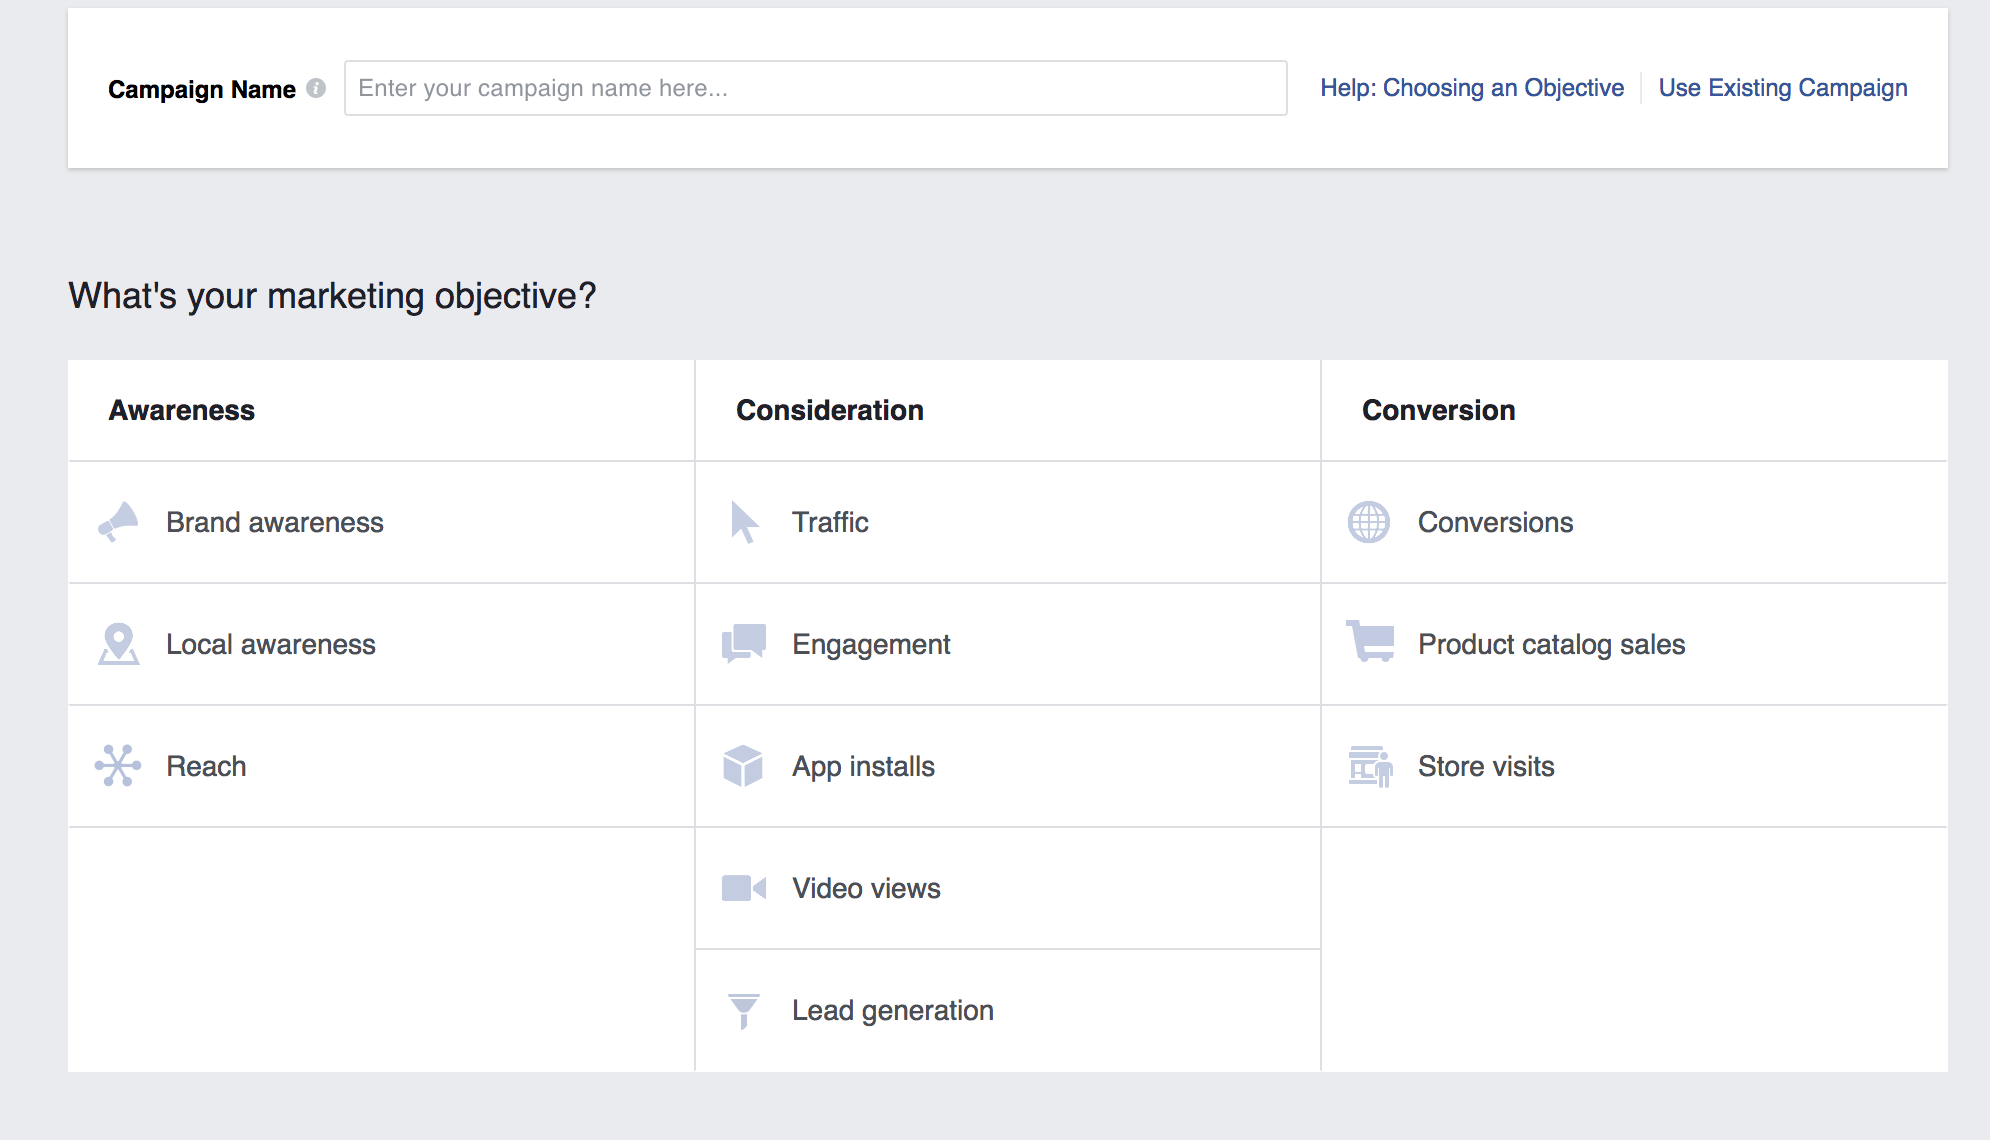
Task: Click the Local awareness map pin icon
Action: click(x=118, y=644)
